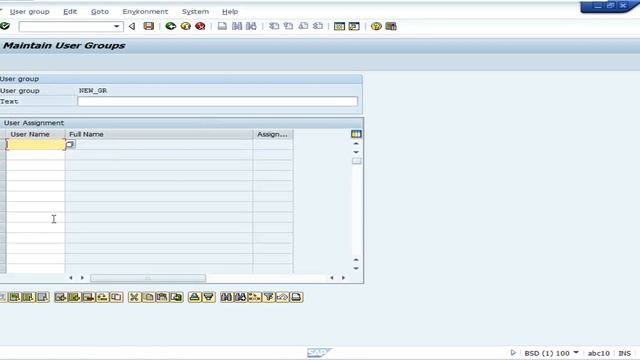
Task: Click the Save diskette icon
Action: pos(149,26)
